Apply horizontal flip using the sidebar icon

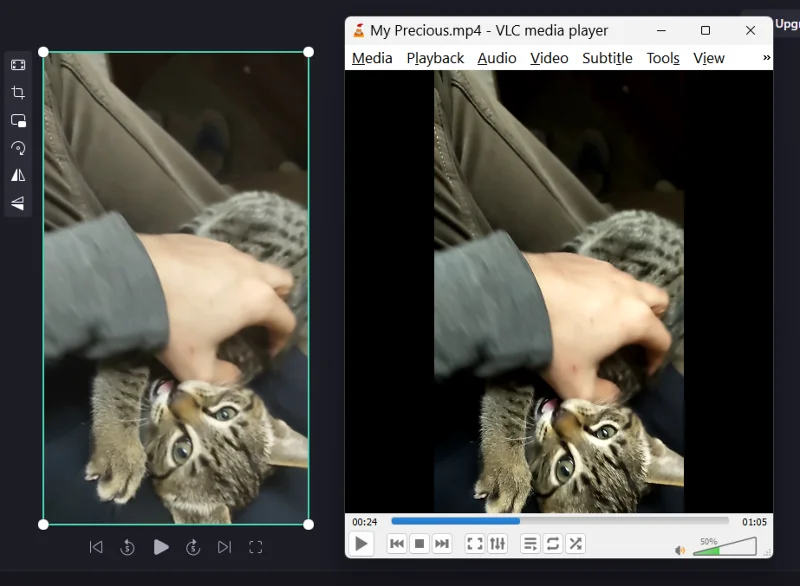pos(17,176)
